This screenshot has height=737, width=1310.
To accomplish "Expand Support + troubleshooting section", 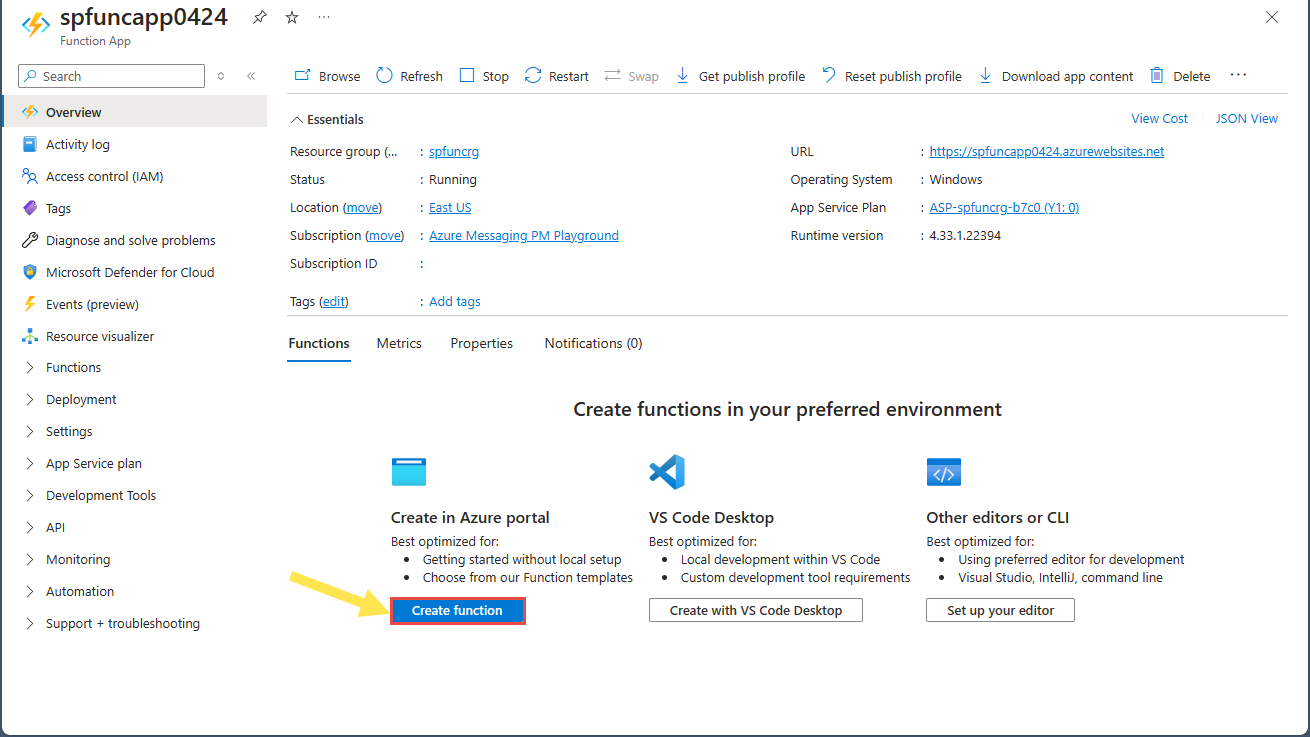I will pyautogui.click(x=30, y=624).
